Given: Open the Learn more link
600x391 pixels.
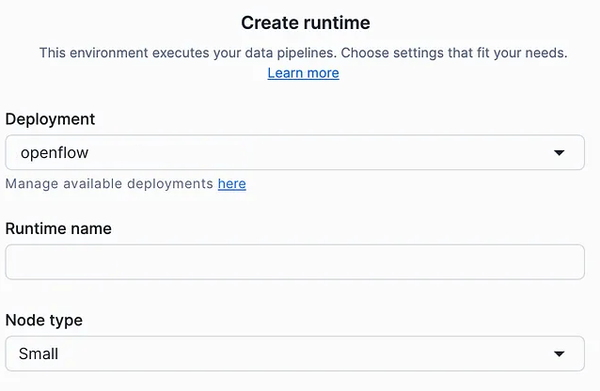Looking at the screenshot, I should point(303,73).
